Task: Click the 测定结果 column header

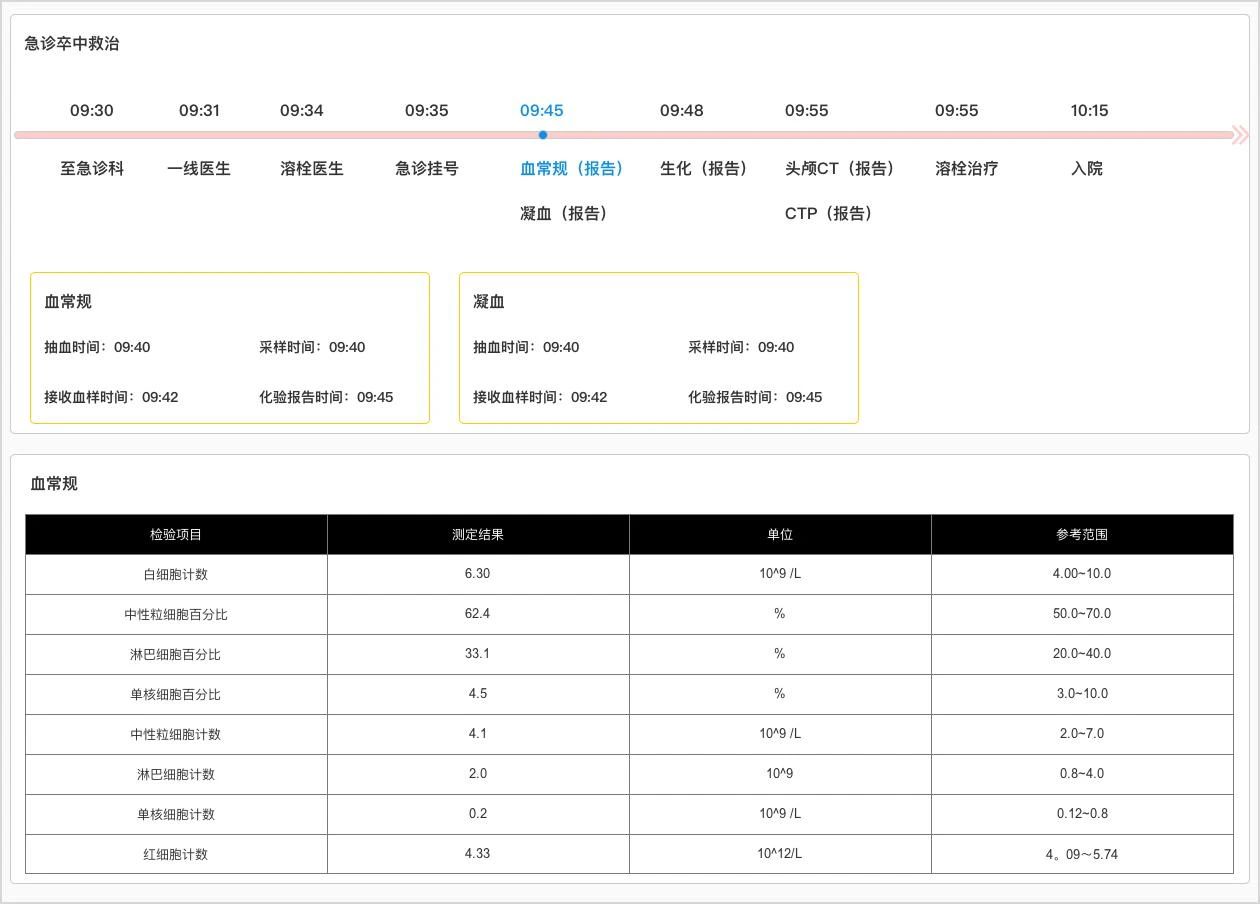Action: point(478,534)
